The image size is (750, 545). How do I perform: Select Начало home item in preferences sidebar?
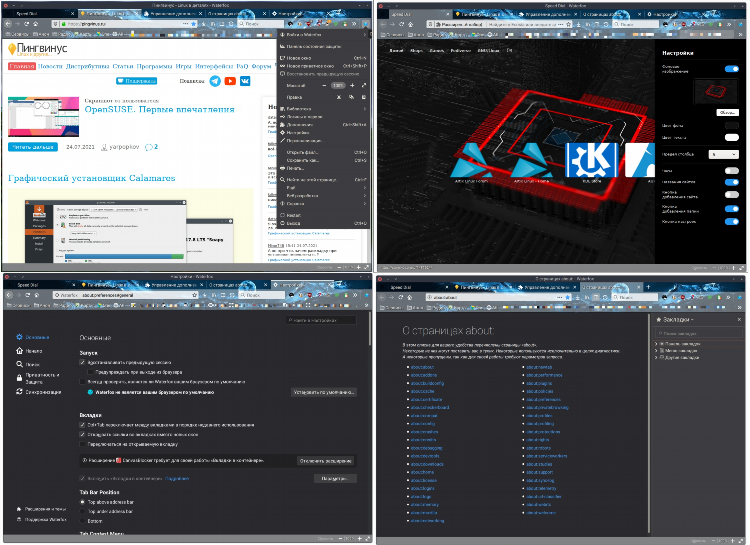[29, 351]
